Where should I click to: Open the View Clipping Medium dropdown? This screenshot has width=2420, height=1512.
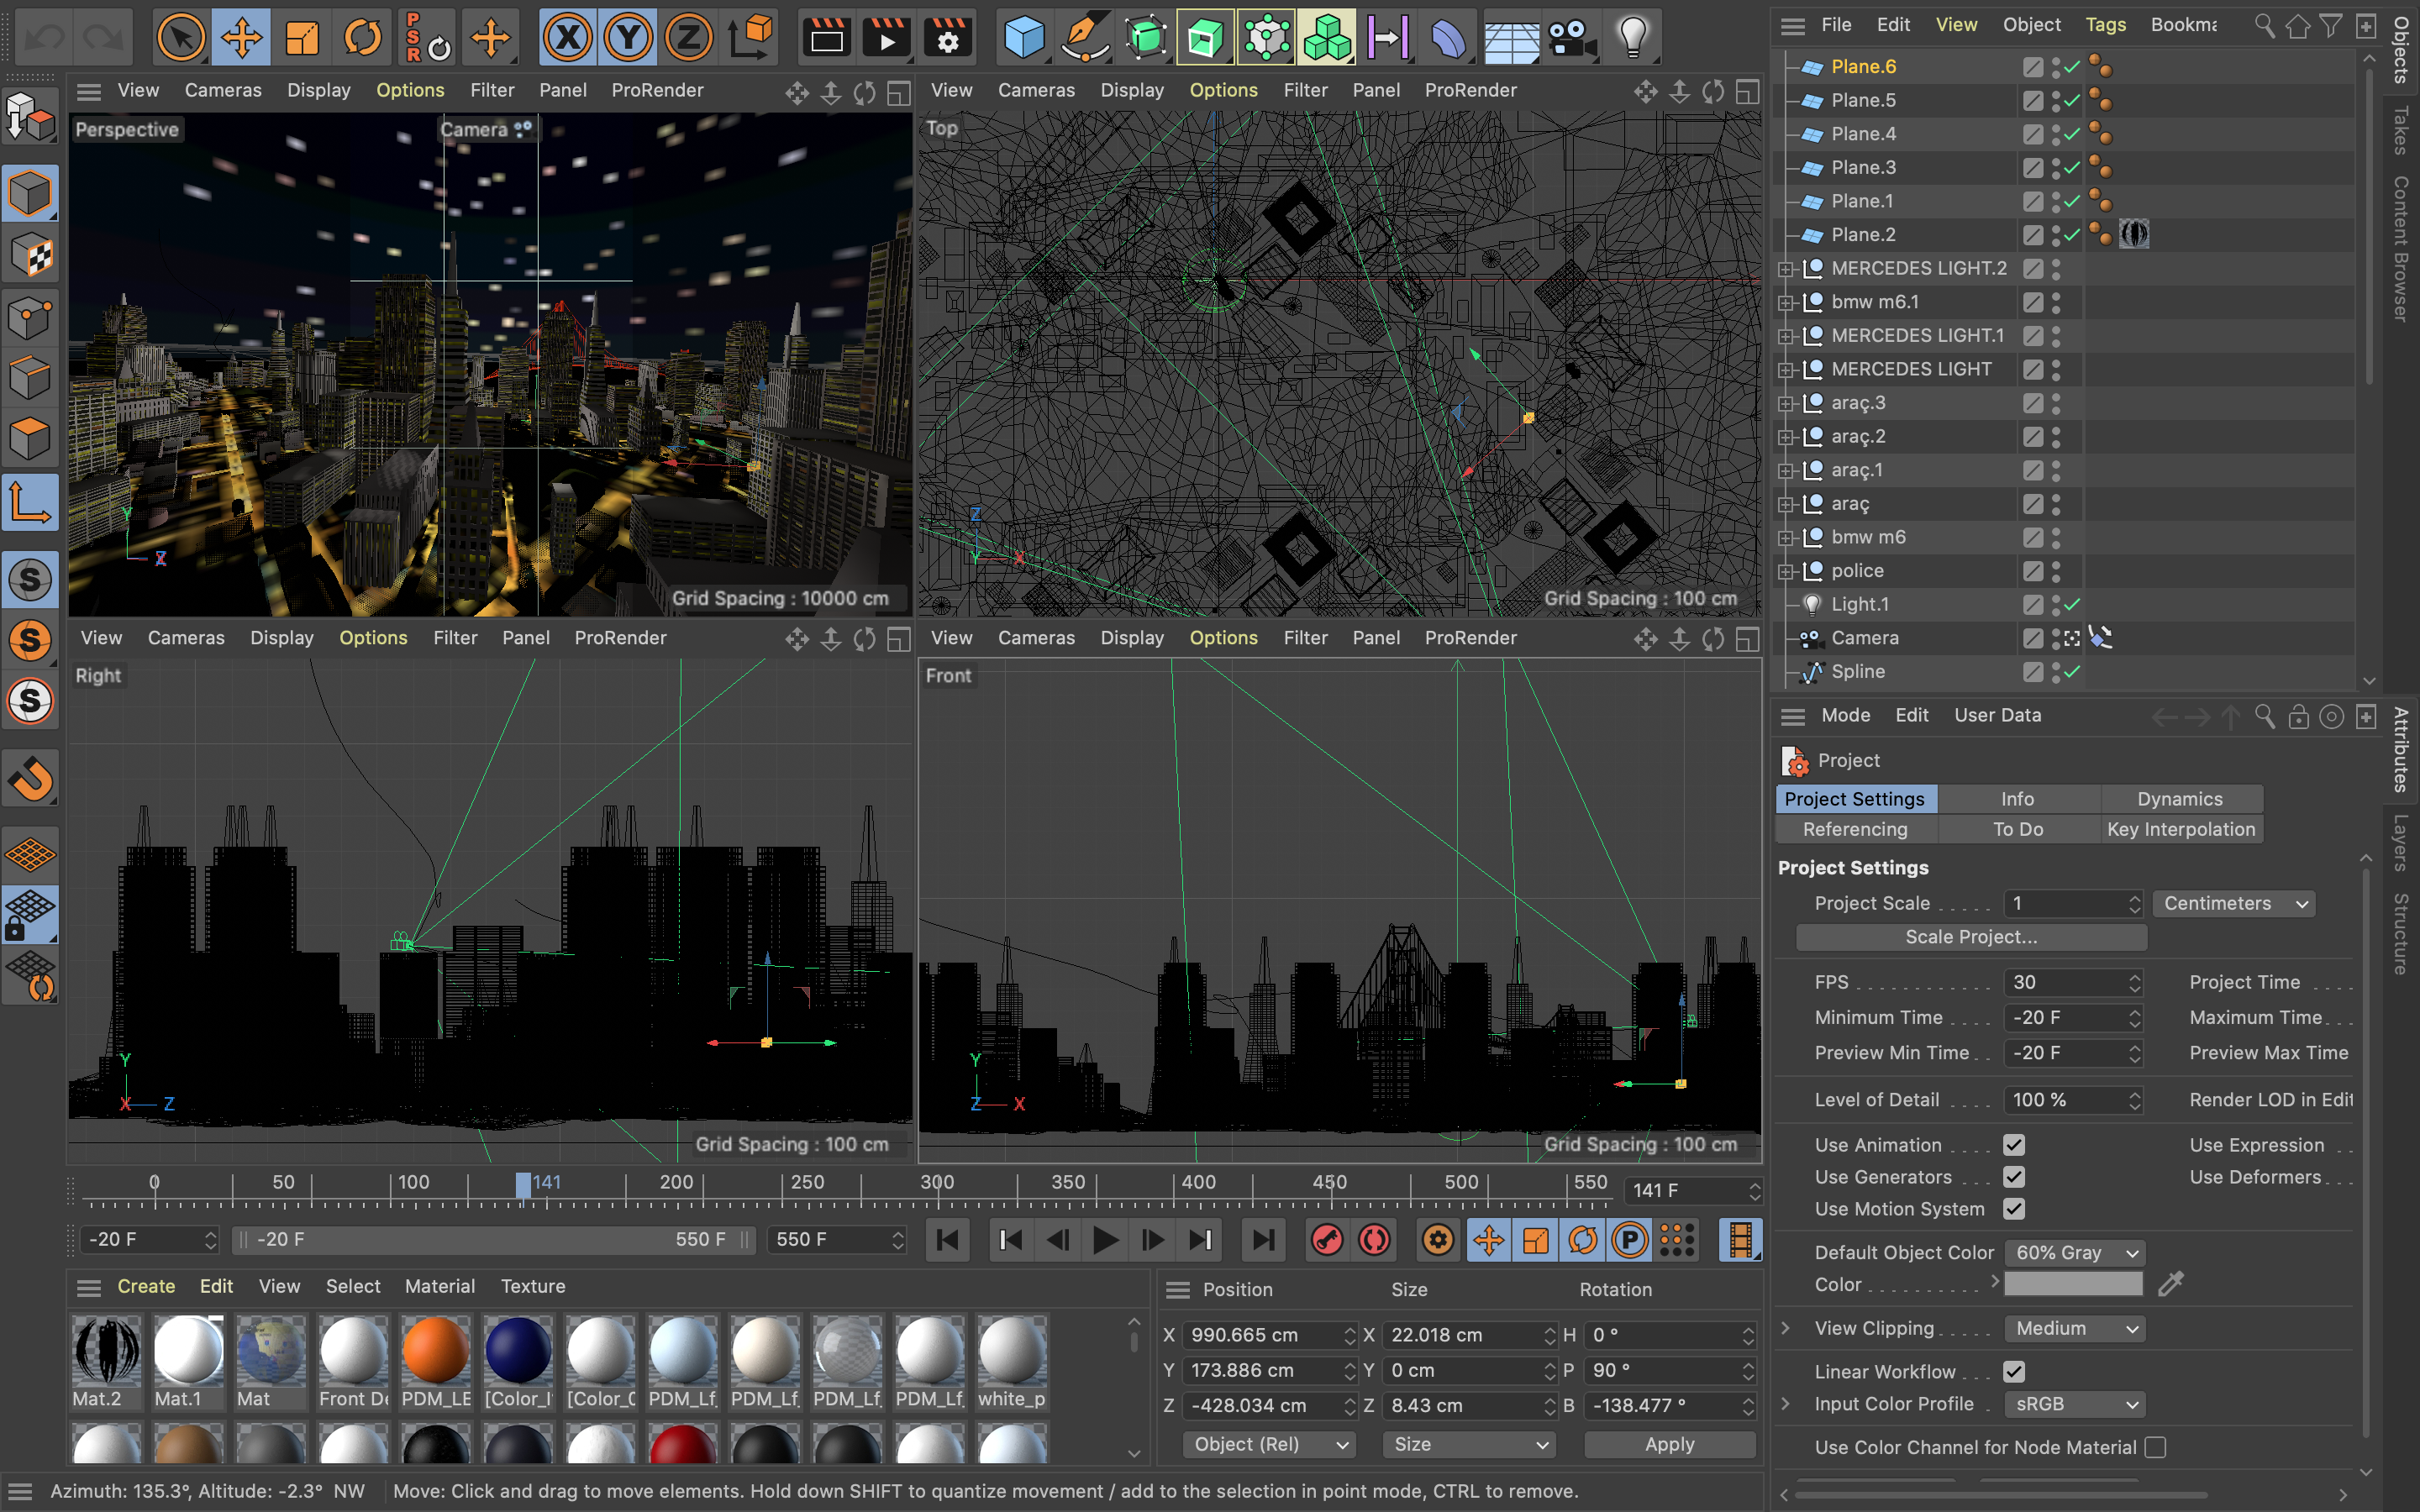point(2075,1328)
